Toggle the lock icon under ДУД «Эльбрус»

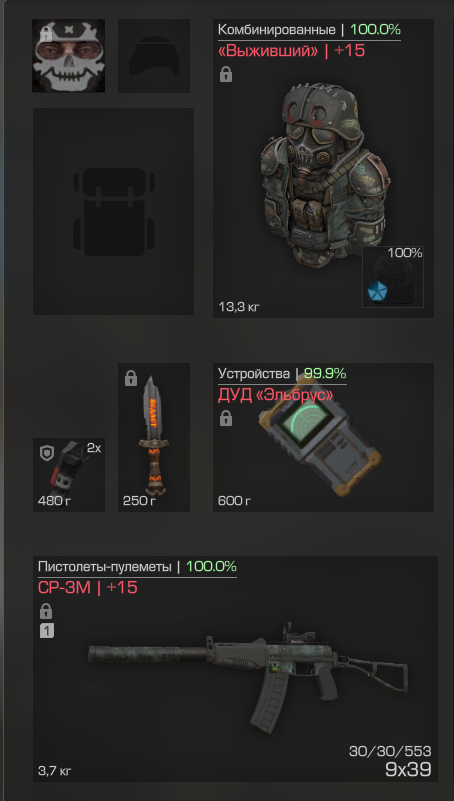click(x=226, y=418)
